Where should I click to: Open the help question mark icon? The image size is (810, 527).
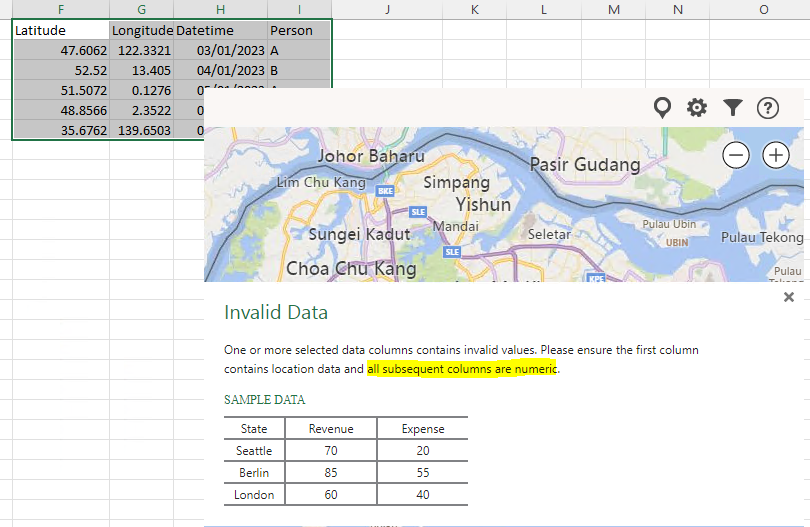pyautogui.click(x=768, y=108)
